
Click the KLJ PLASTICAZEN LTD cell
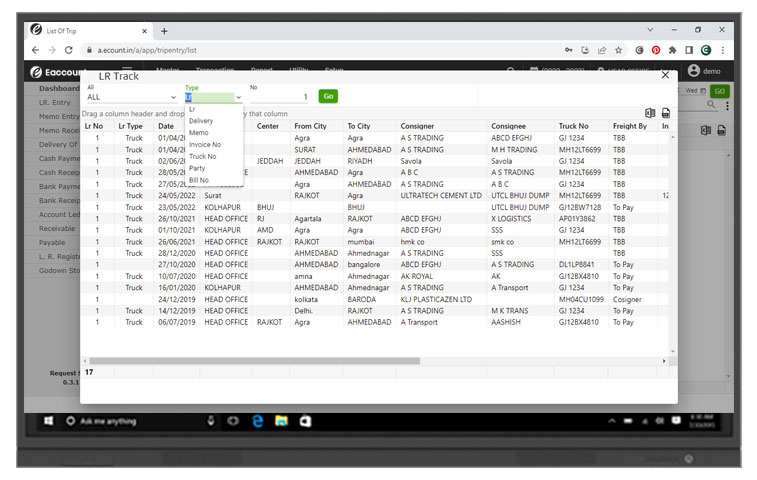coord(436,299)
